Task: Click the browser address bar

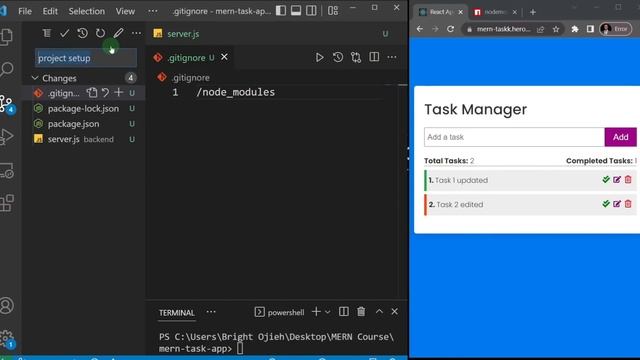Action: coord(504,29)
